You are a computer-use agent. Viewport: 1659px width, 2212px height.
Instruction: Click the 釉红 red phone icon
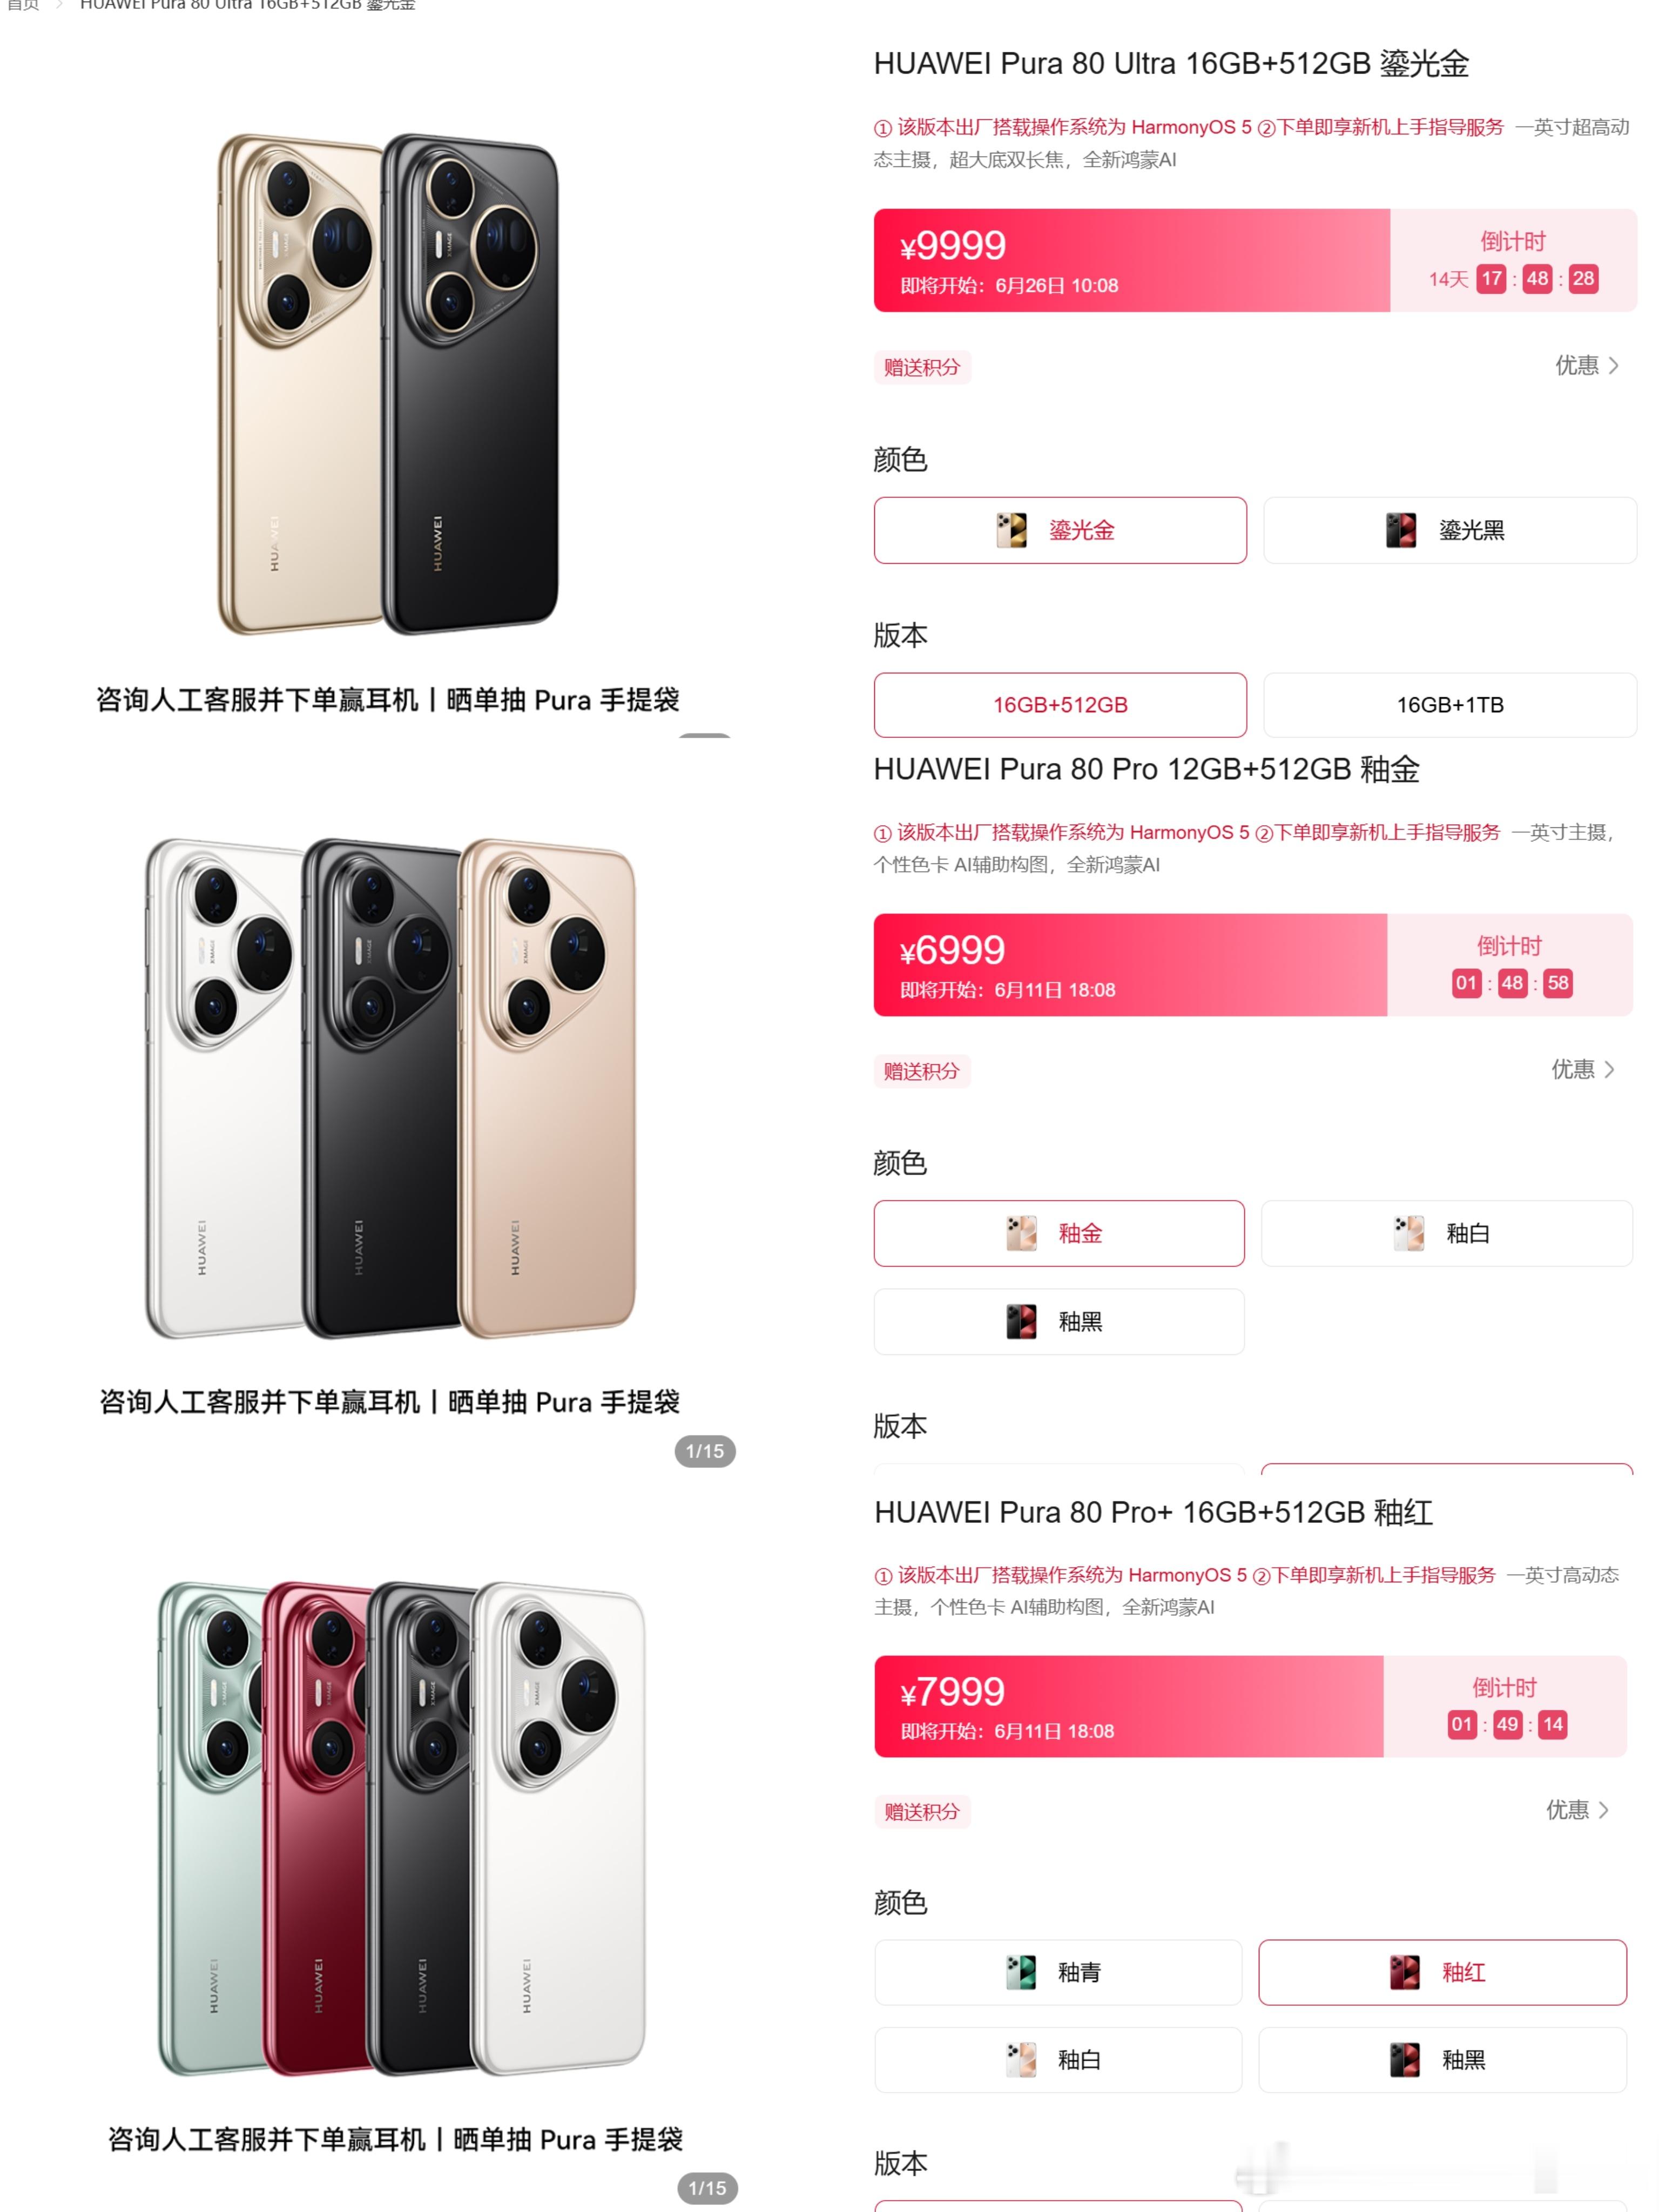click(x=1405, y=1973)
